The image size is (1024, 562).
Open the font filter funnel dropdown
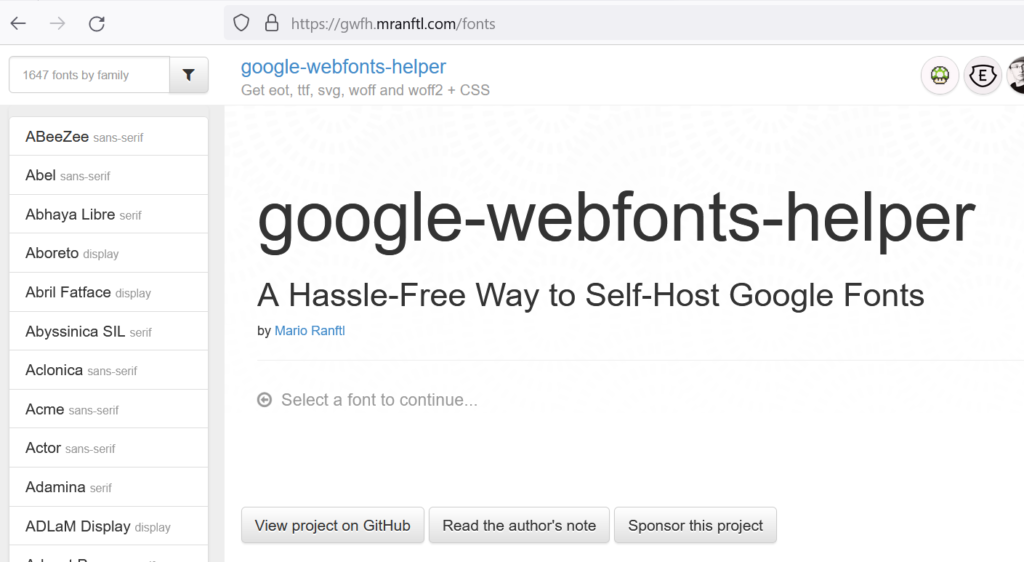click(x=189, y=75)
